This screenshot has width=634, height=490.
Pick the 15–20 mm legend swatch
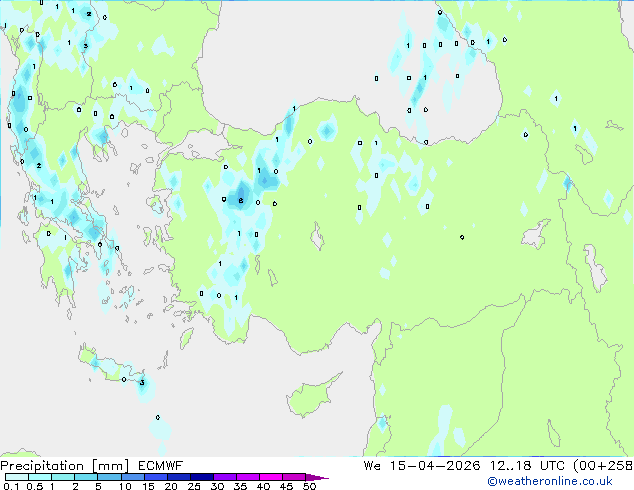point(155,477)
